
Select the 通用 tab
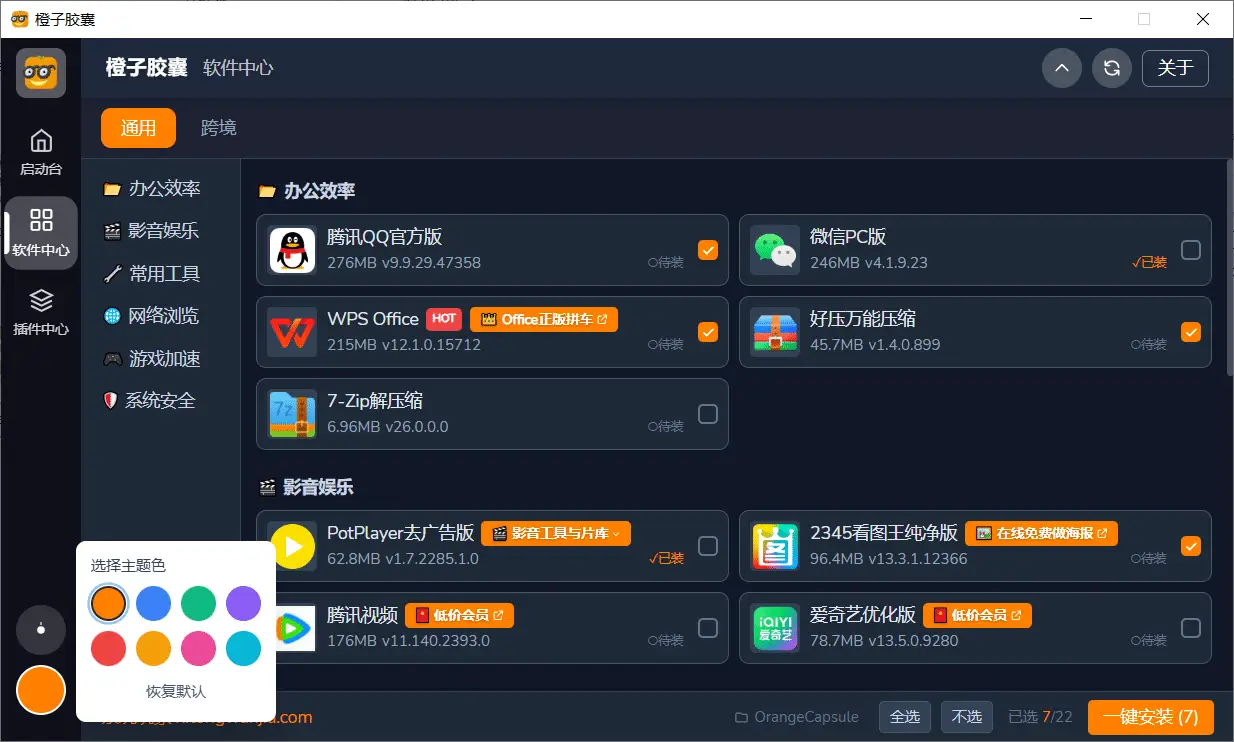(138, 128)
